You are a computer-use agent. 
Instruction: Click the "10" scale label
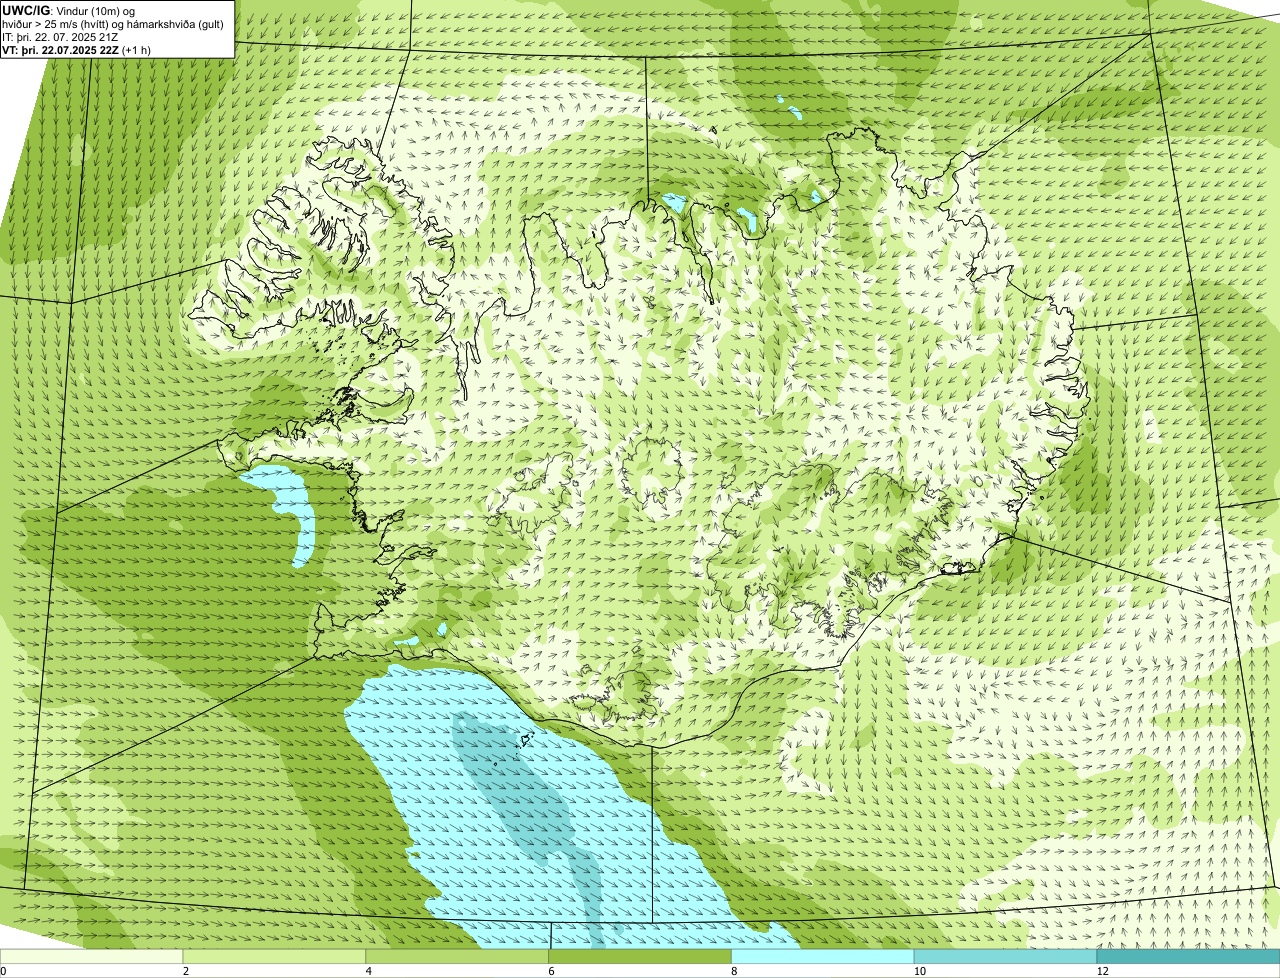click(x=918, y=971)
